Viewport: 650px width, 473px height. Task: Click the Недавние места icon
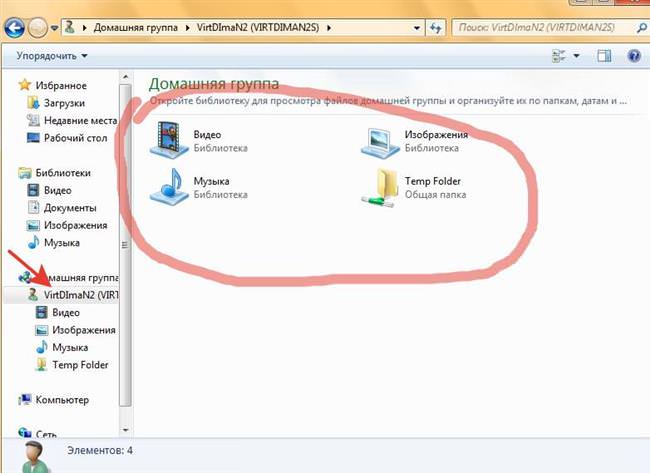tap(33, 120)
